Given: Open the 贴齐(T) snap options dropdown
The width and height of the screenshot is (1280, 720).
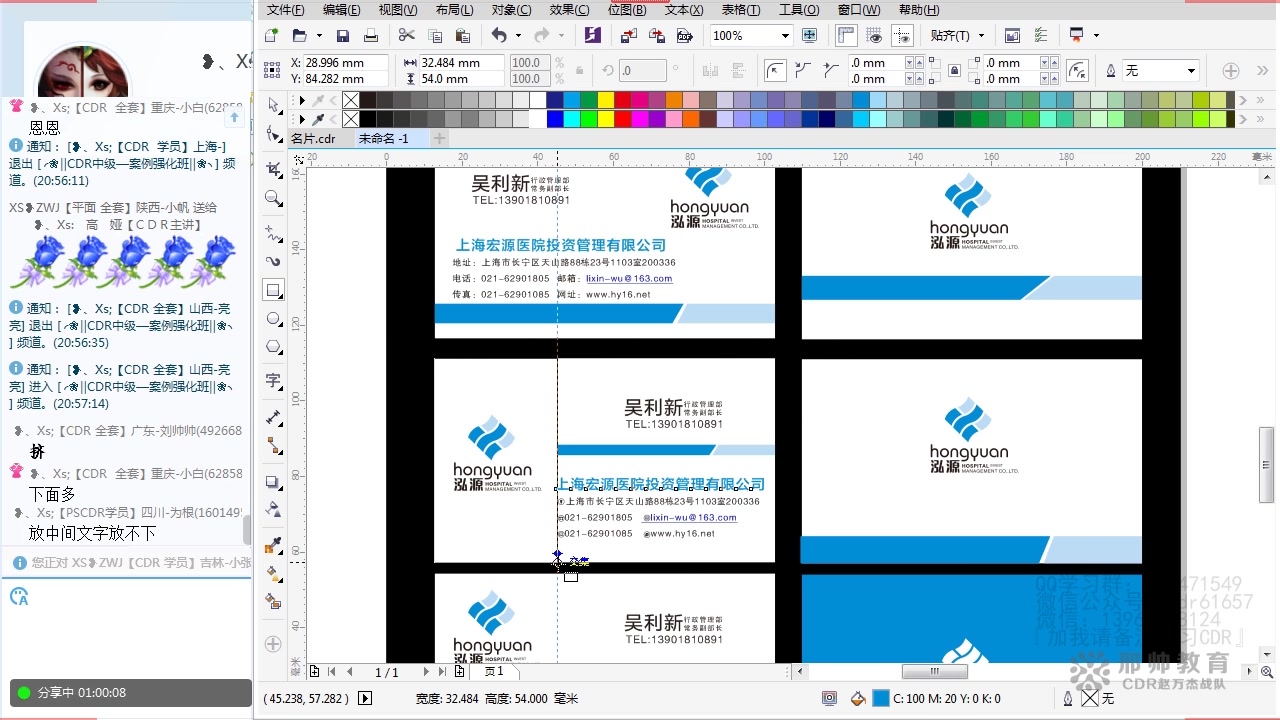Looking at the screenshot, I should tap(957, 35).
